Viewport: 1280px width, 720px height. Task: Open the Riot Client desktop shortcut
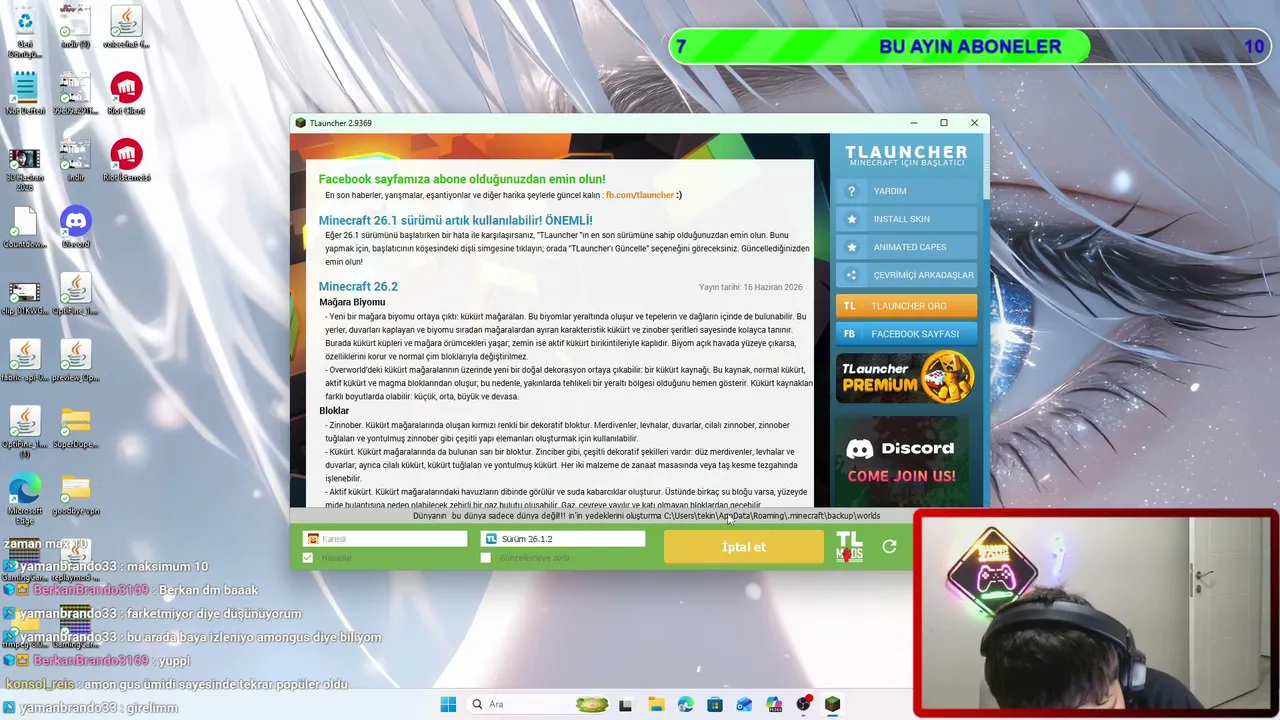click(x=125, y=94)
